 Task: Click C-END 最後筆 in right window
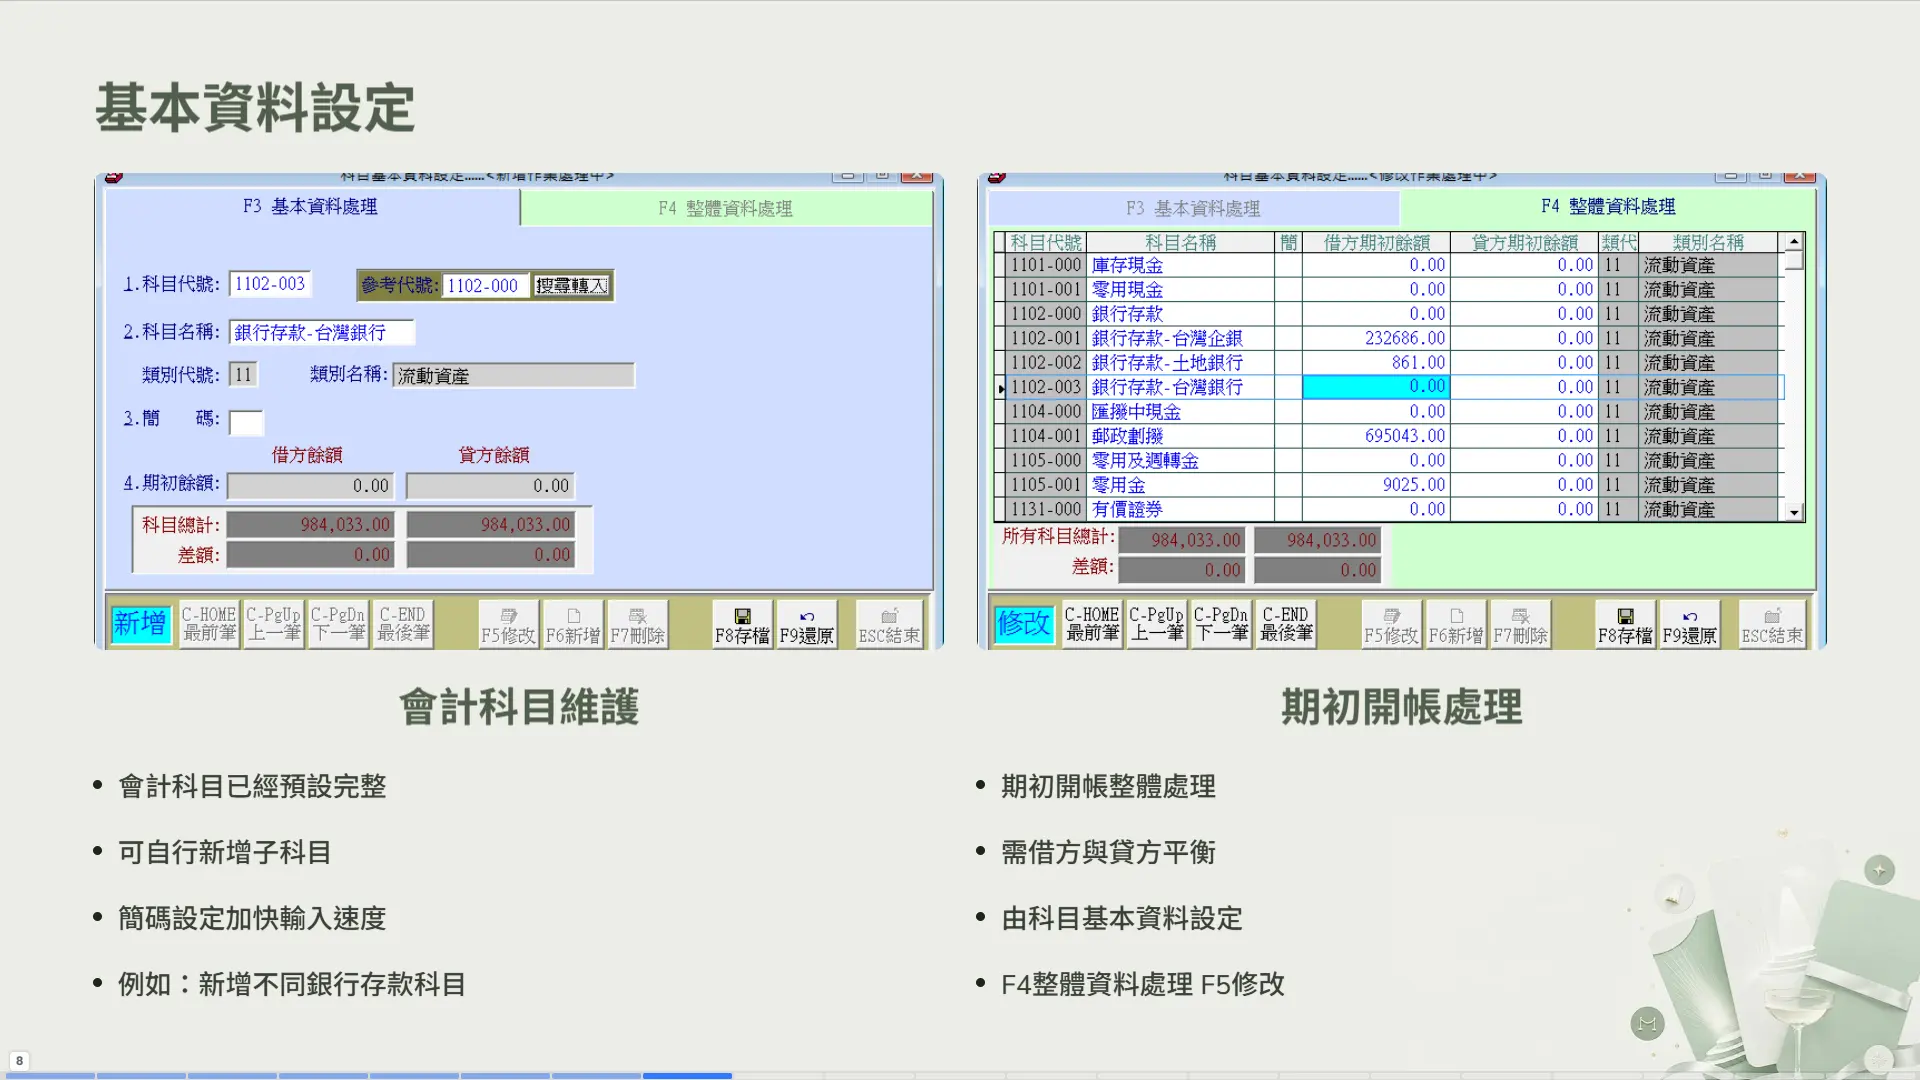tap(1286, 624)
